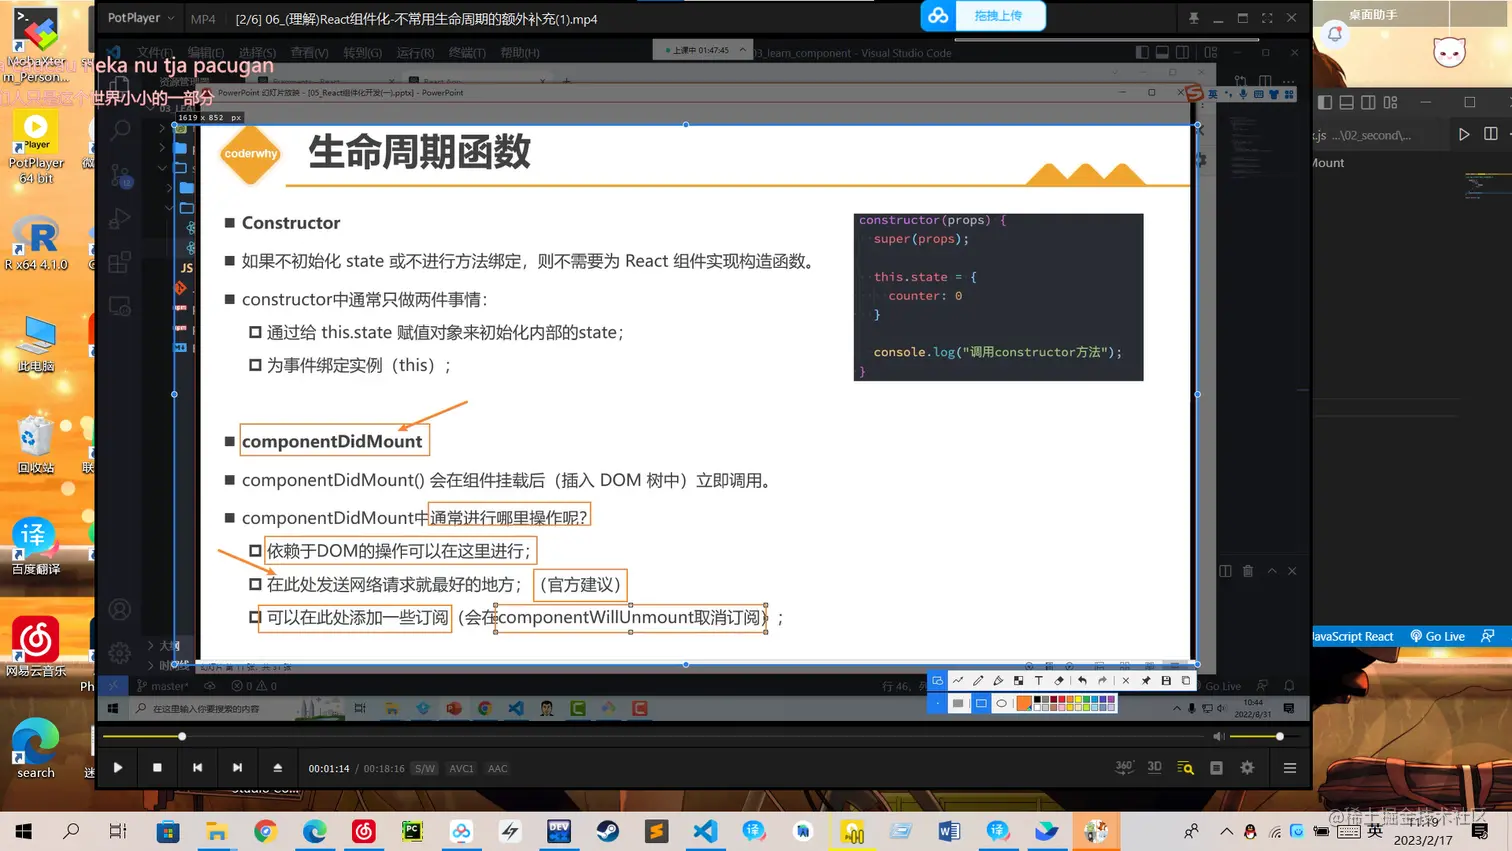Open MobaXterm desktop shortcut
The height and width of the screenshot is (851, 1512).
coord(36,46)
